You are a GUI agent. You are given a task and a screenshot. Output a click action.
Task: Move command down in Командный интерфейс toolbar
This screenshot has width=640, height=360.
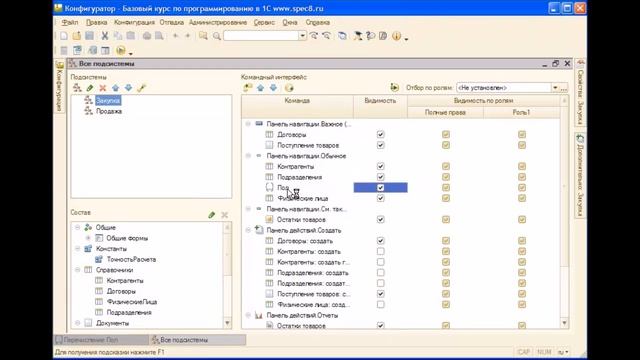(273, 88)
